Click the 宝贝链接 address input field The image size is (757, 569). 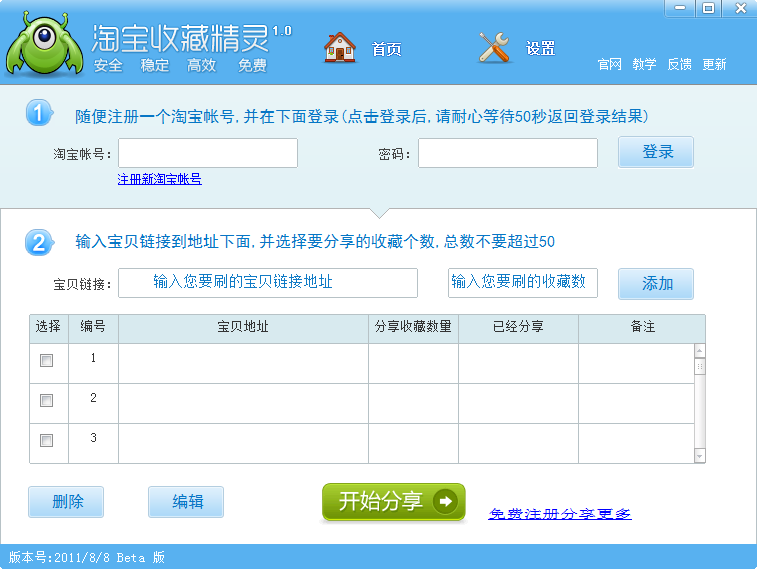268,283
